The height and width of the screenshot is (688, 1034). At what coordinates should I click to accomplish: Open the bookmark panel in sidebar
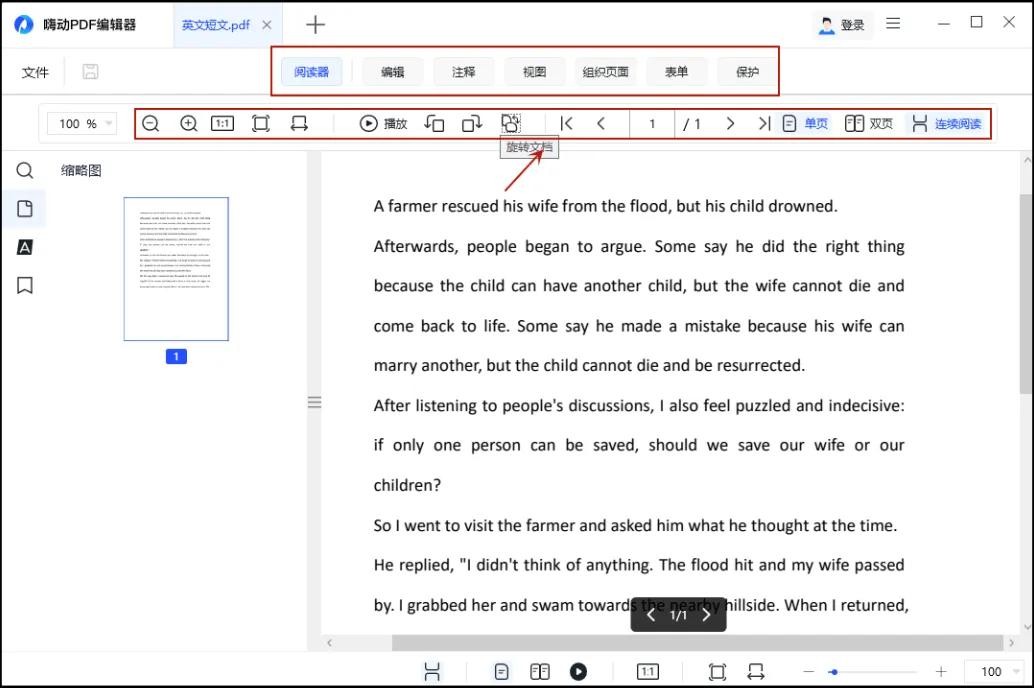(25, 285)
